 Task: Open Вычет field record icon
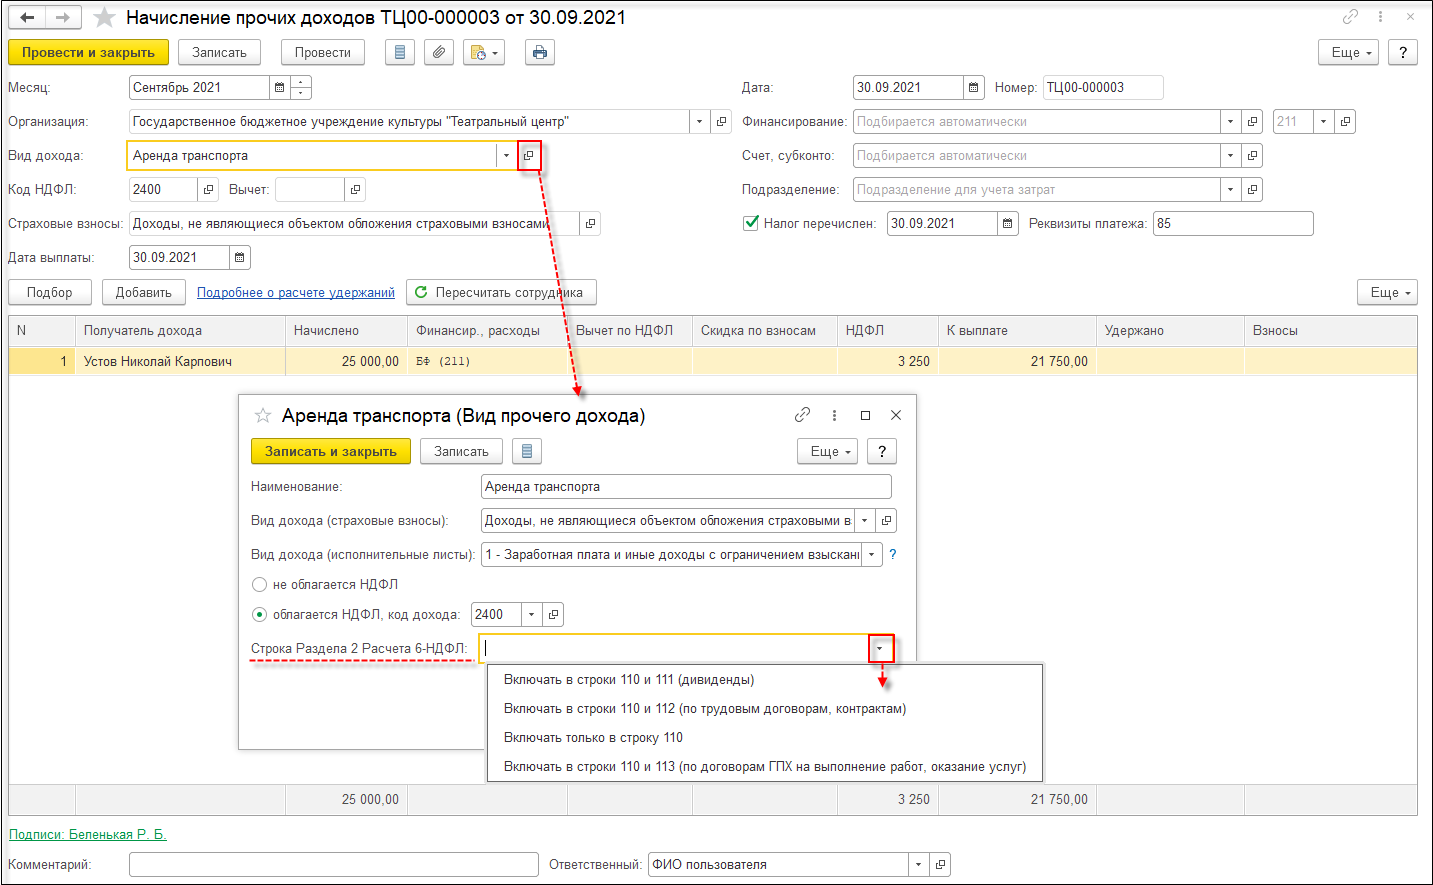pos(355,190)
